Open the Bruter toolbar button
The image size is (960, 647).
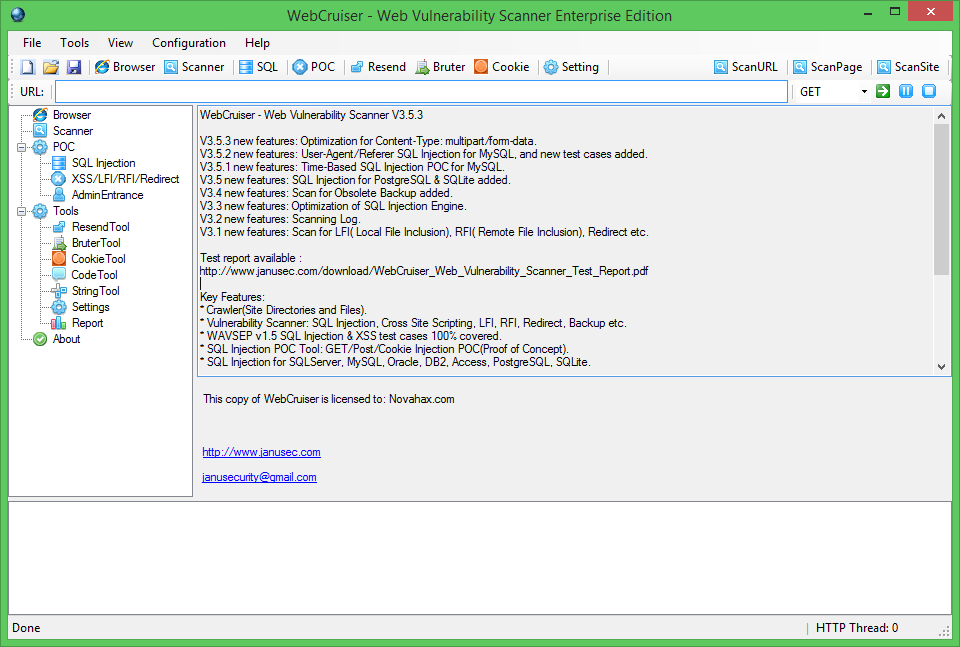(440, 67)
